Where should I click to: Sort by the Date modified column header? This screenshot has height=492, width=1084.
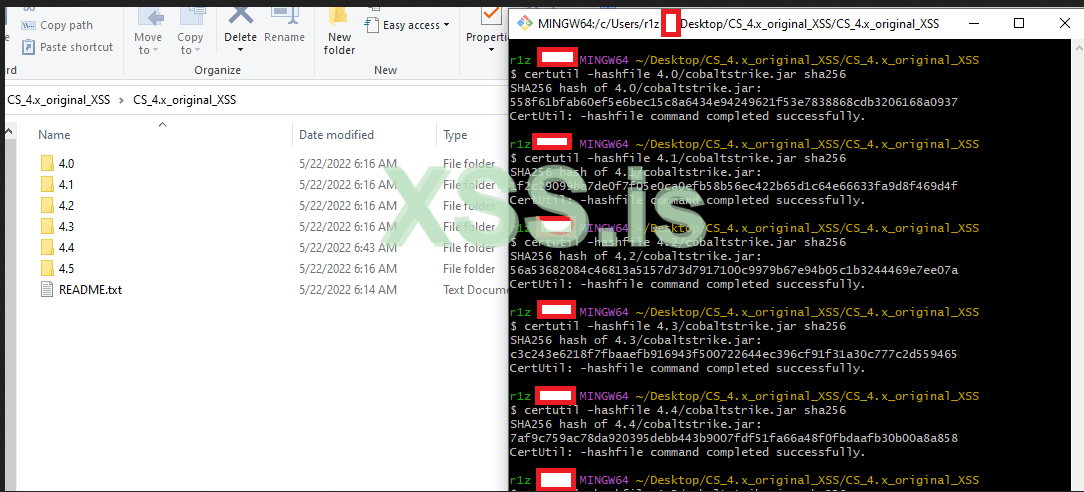pyautogui.click(x=337, y=135)
